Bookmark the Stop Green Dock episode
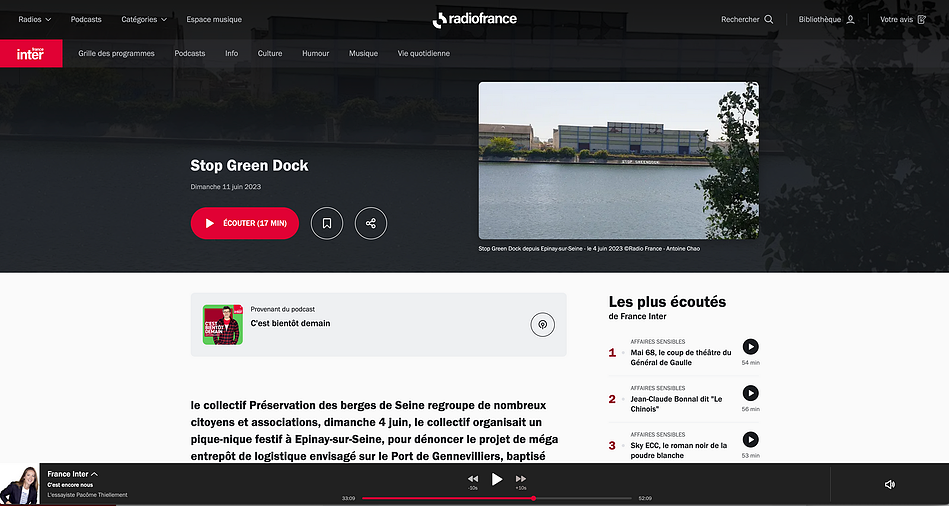The width and height of the screenshot is (949, 506). tap(327, 223)
